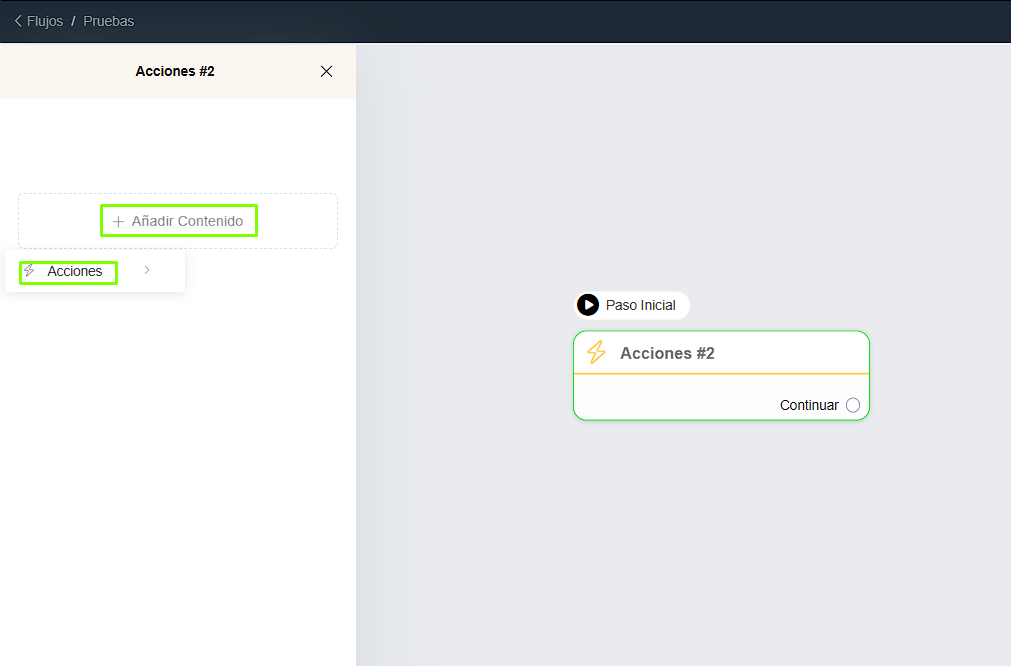
Task: Select the Acciones menu entry
Action: [75, 271]
